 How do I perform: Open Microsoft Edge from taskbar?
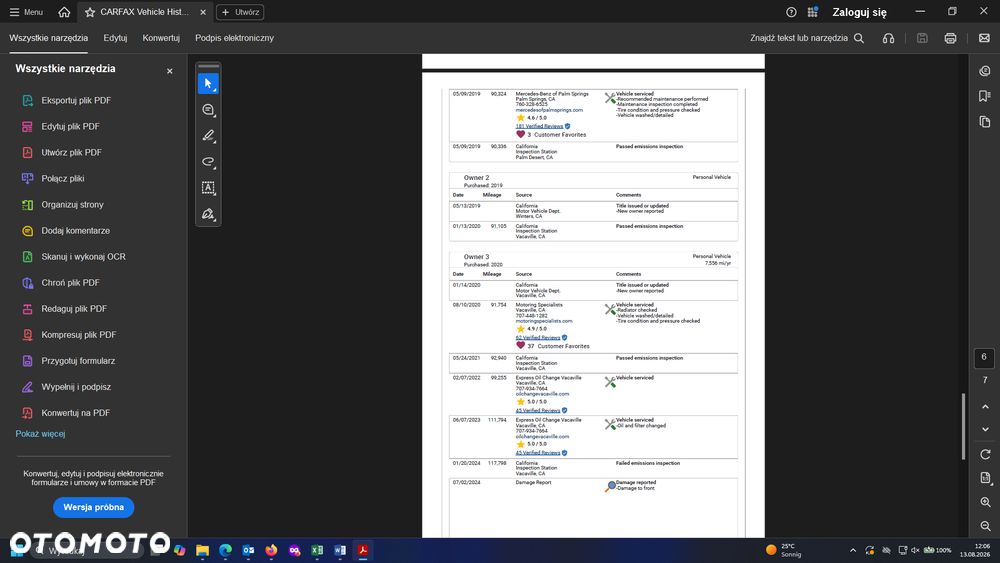(225, 550)
